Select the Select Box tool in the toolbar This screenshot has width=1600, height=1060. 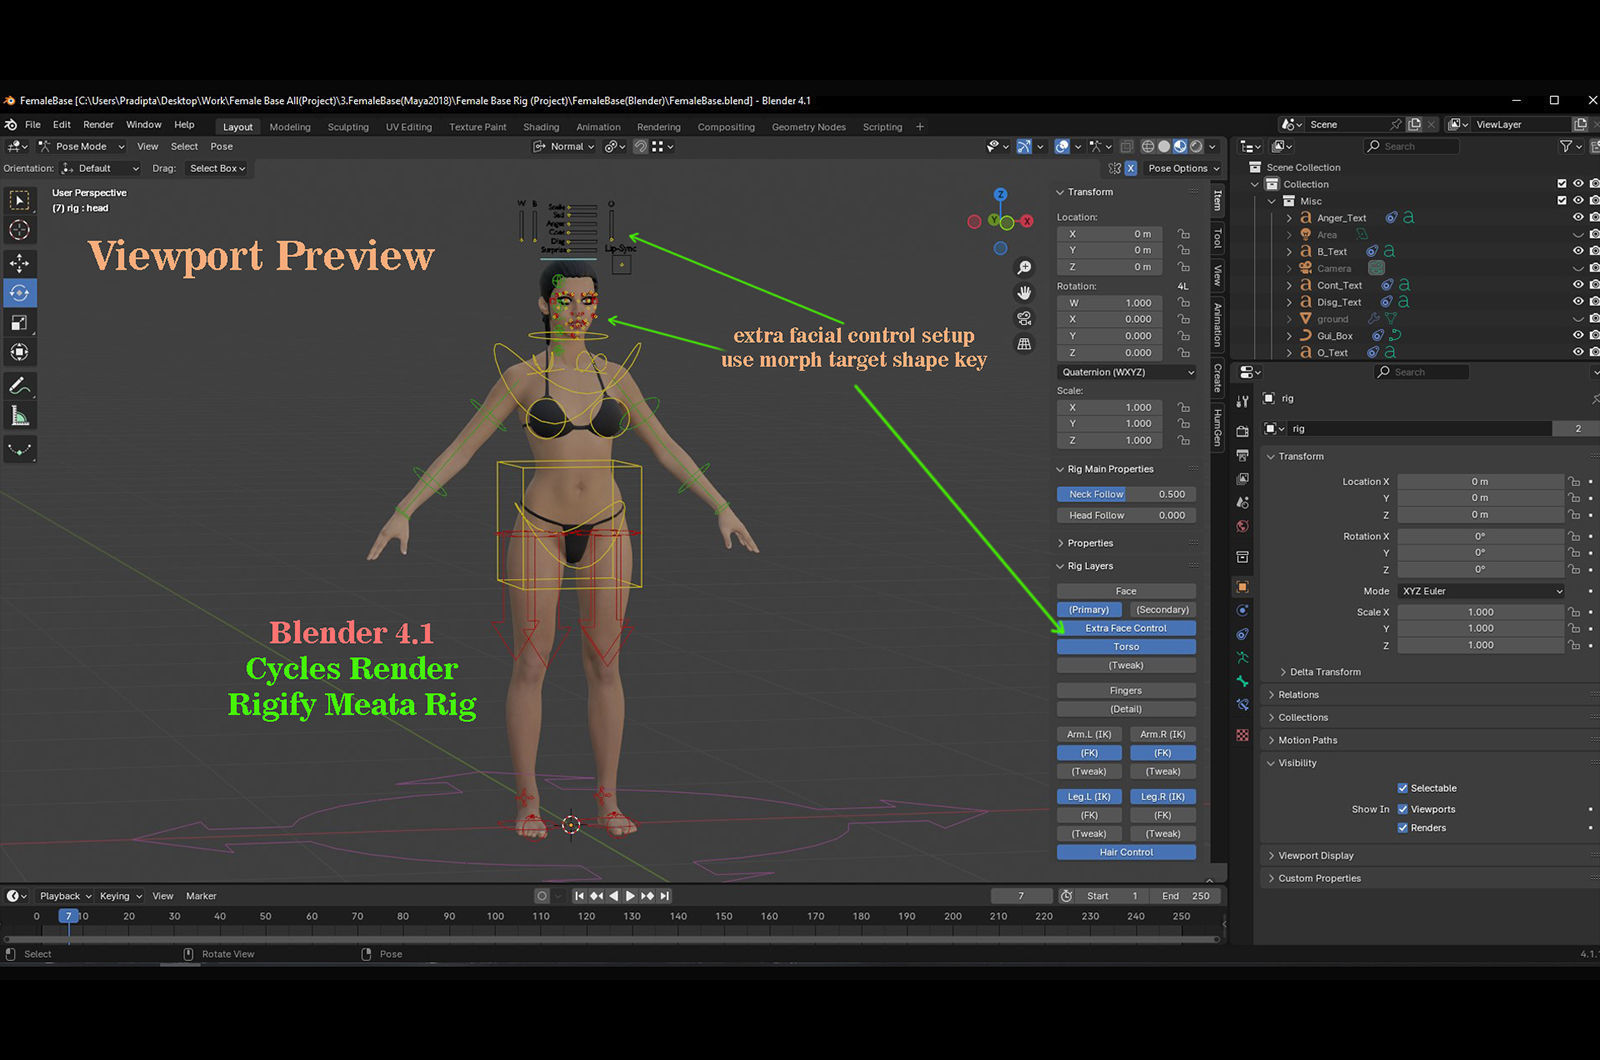19,200
